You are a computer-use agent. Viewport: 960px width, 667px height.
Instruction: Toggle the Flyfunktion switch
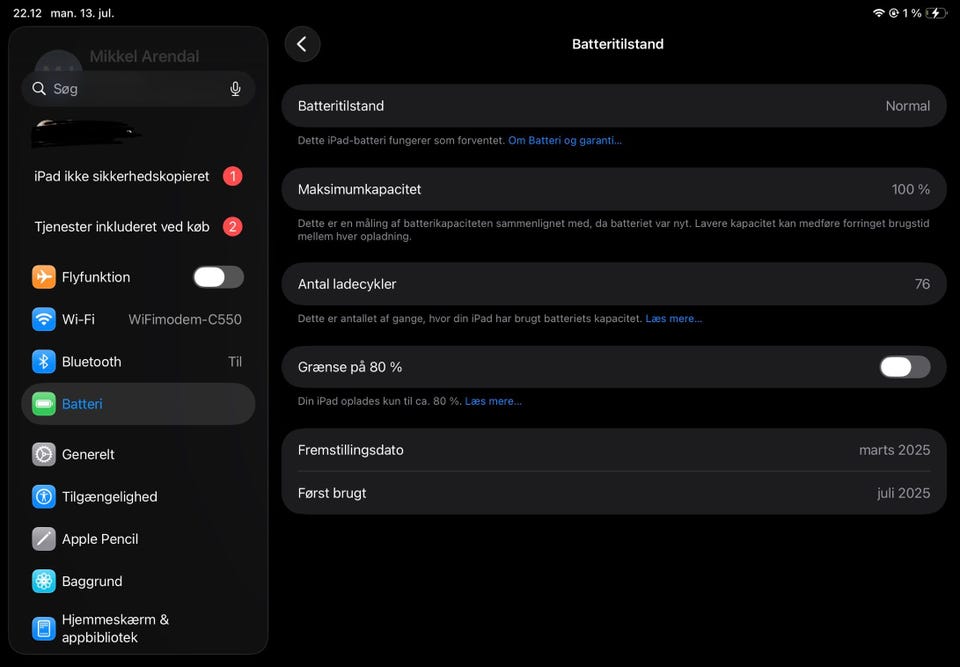[x=219, y=277]
